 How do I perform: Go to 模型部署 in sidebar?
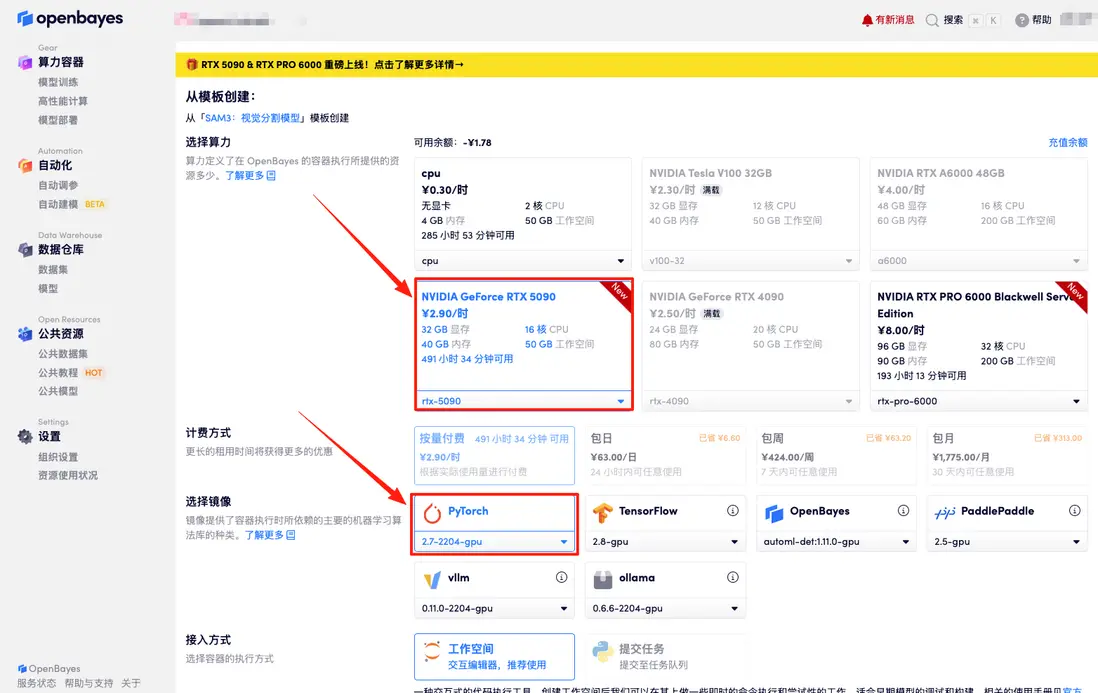[x=58, y=120]
